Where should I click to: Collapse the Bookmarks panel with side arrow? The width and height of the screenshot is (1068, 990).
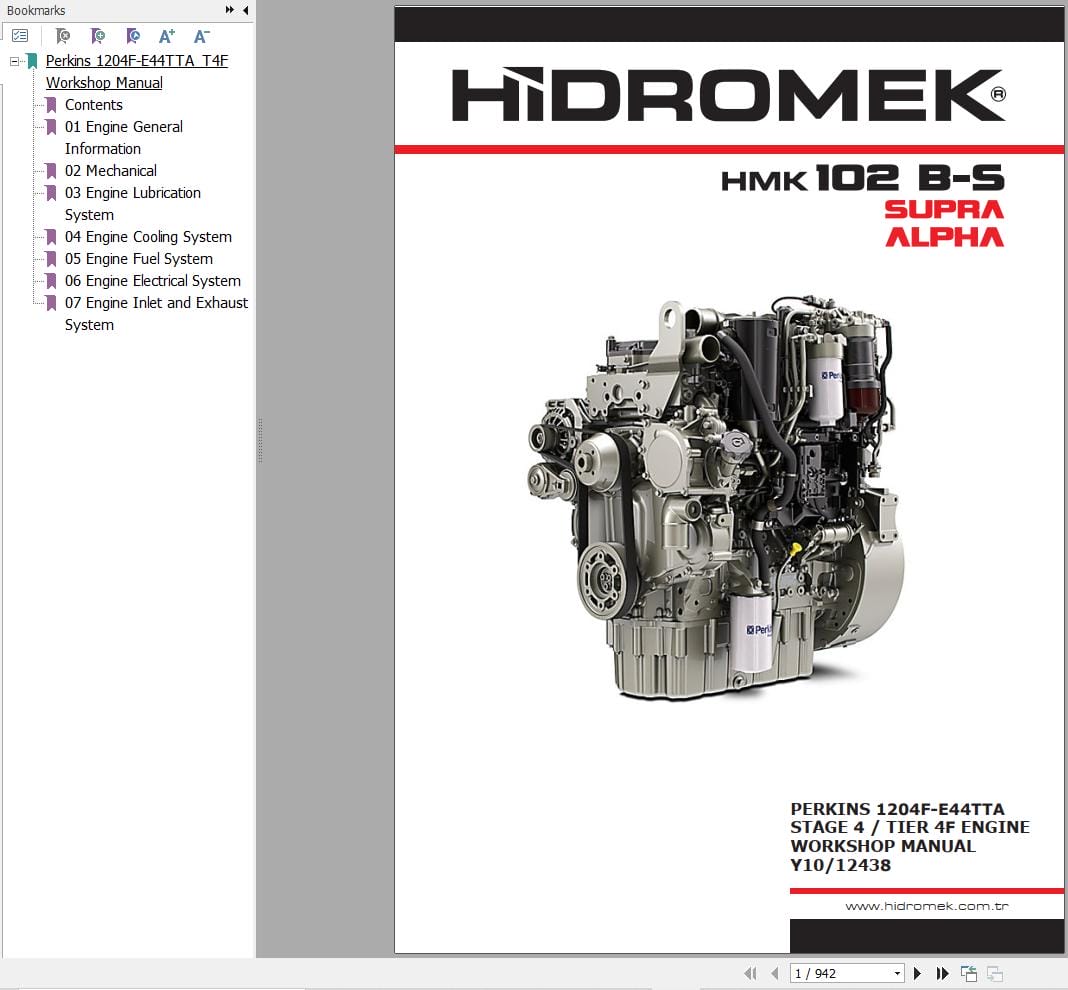point(246,10)
